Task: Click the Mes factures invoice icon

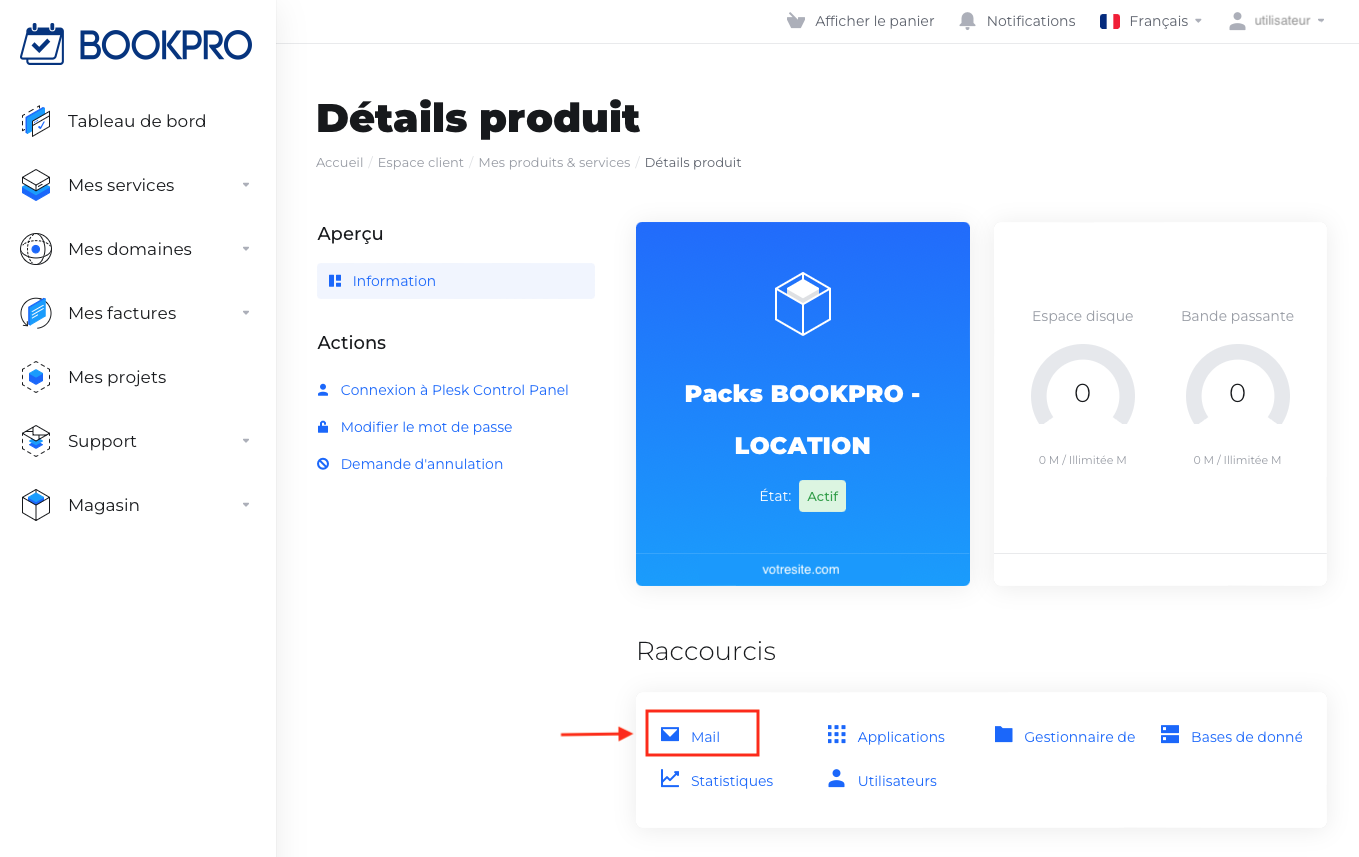Action: pos(36,313)
